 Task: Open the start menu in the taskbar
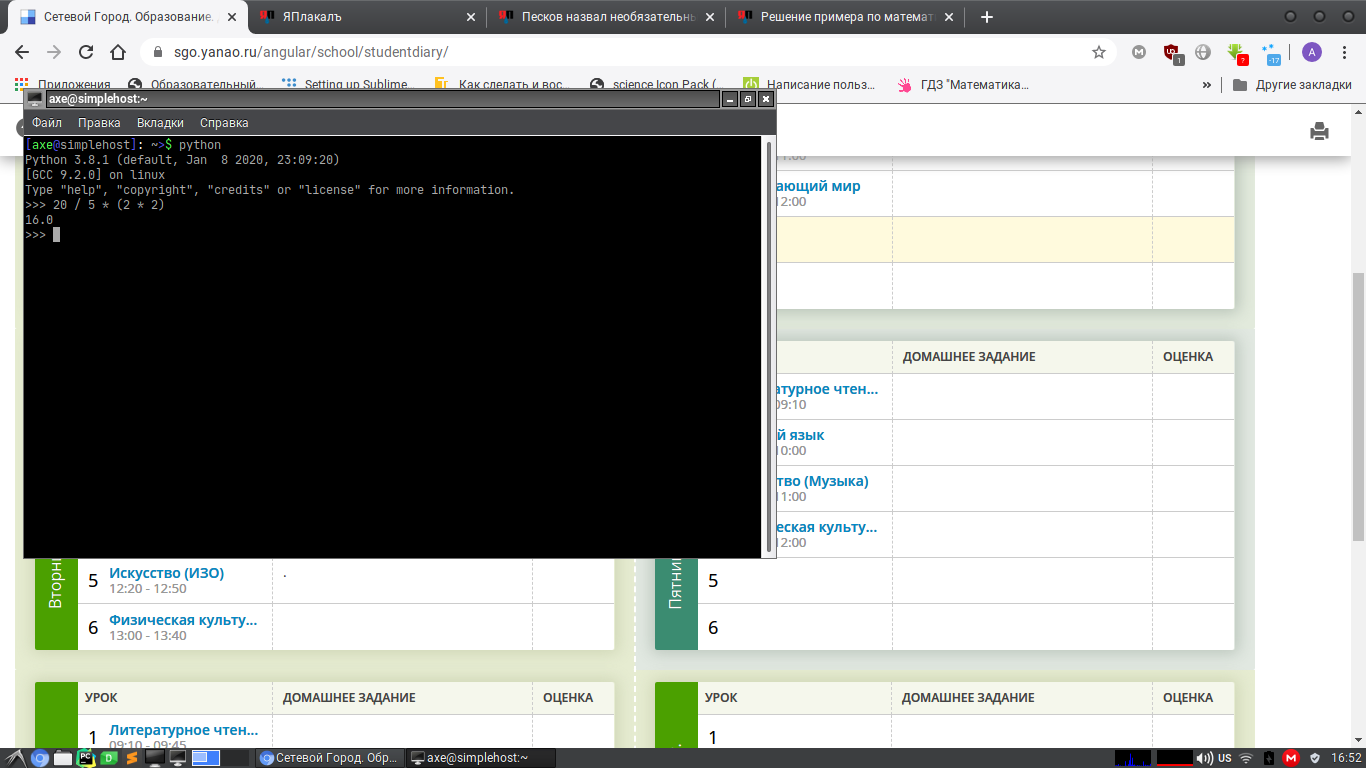point(17,758)
